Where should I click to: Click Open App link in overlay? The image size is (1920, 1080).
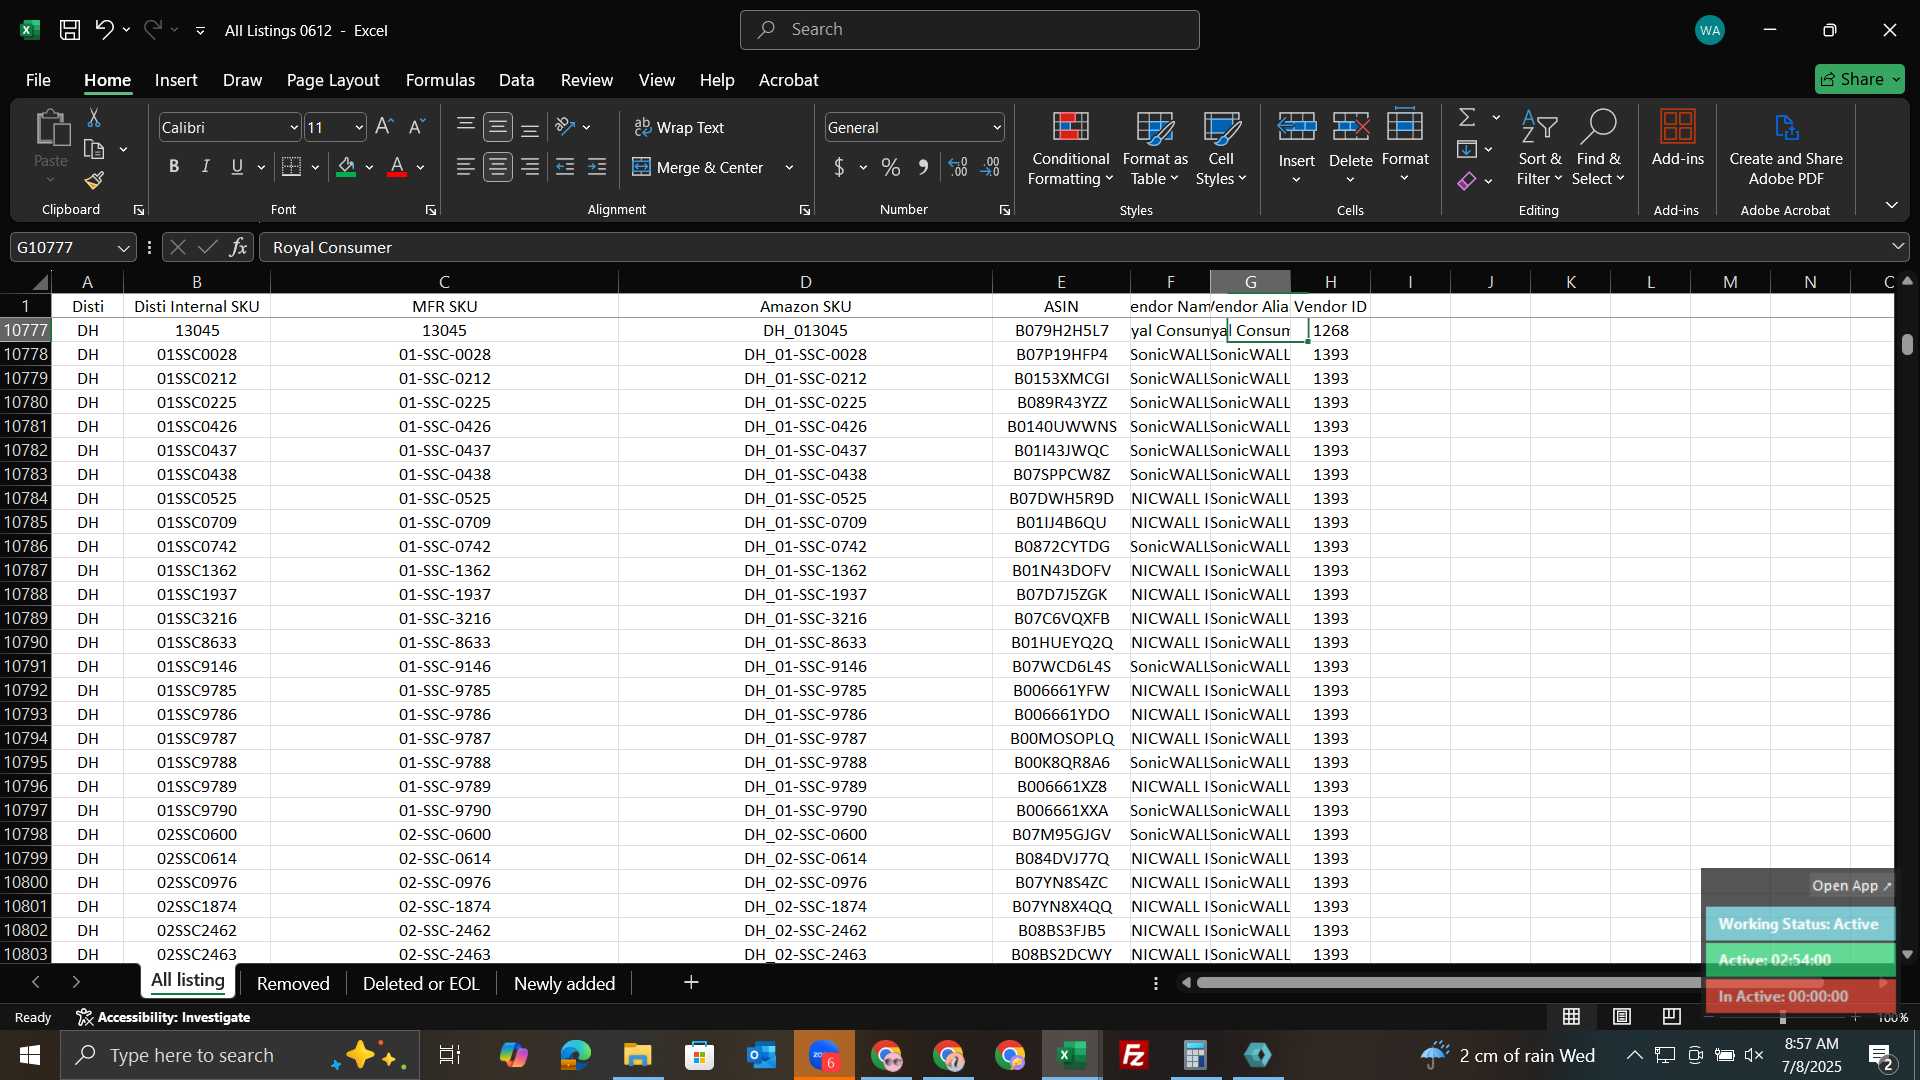pyautogui.click(x=1851, y=886)
